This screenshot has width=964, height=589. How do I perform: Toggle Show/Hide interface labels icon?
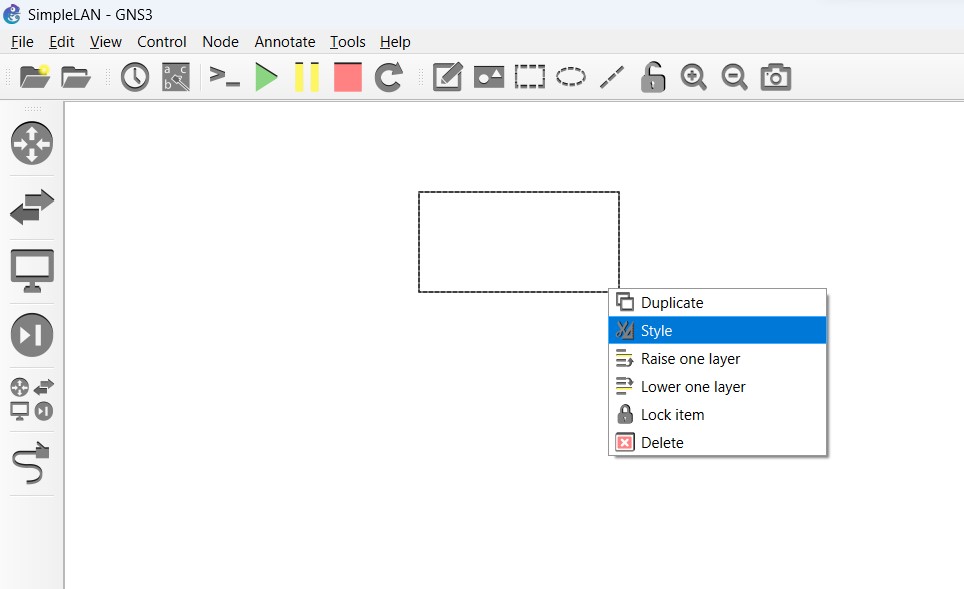[x=176, y=77]
